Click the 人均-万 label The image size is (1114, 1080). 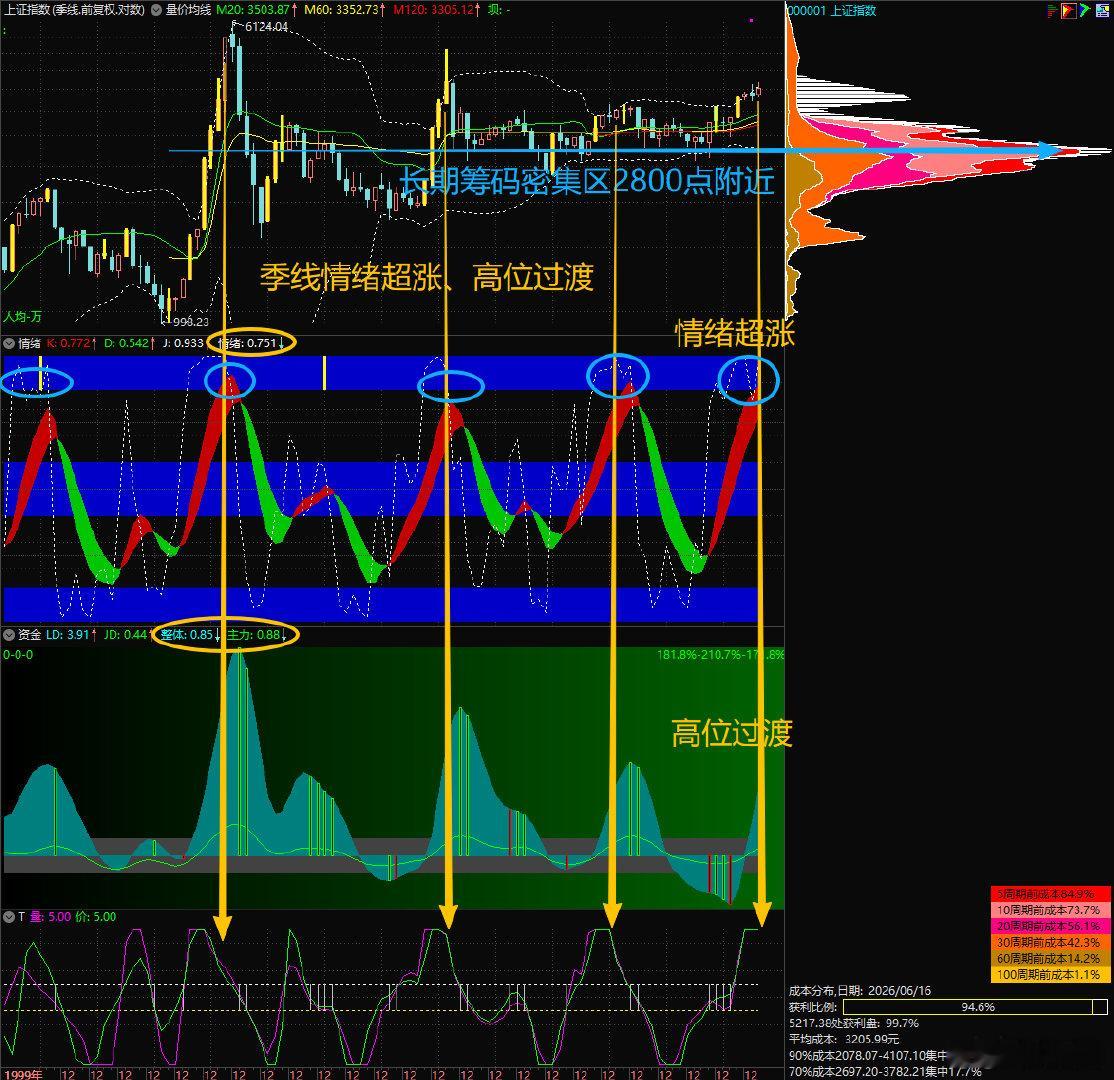click(x=22, y=317)
